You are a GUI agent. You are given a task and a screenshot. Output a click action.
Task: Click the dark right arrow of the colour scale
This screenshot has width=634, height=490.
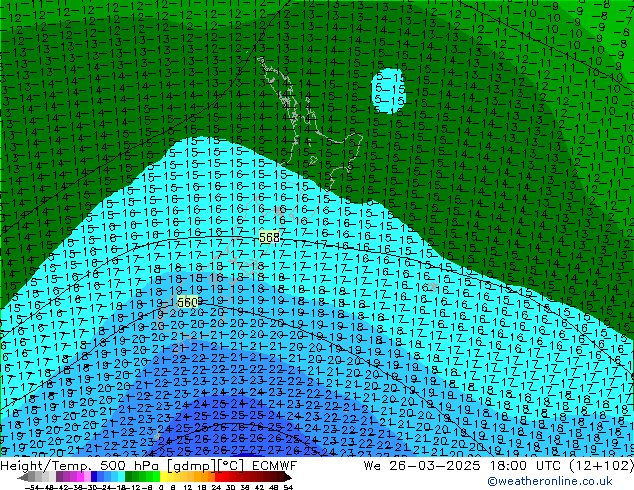pyautogui.click(x=288, y=477)
